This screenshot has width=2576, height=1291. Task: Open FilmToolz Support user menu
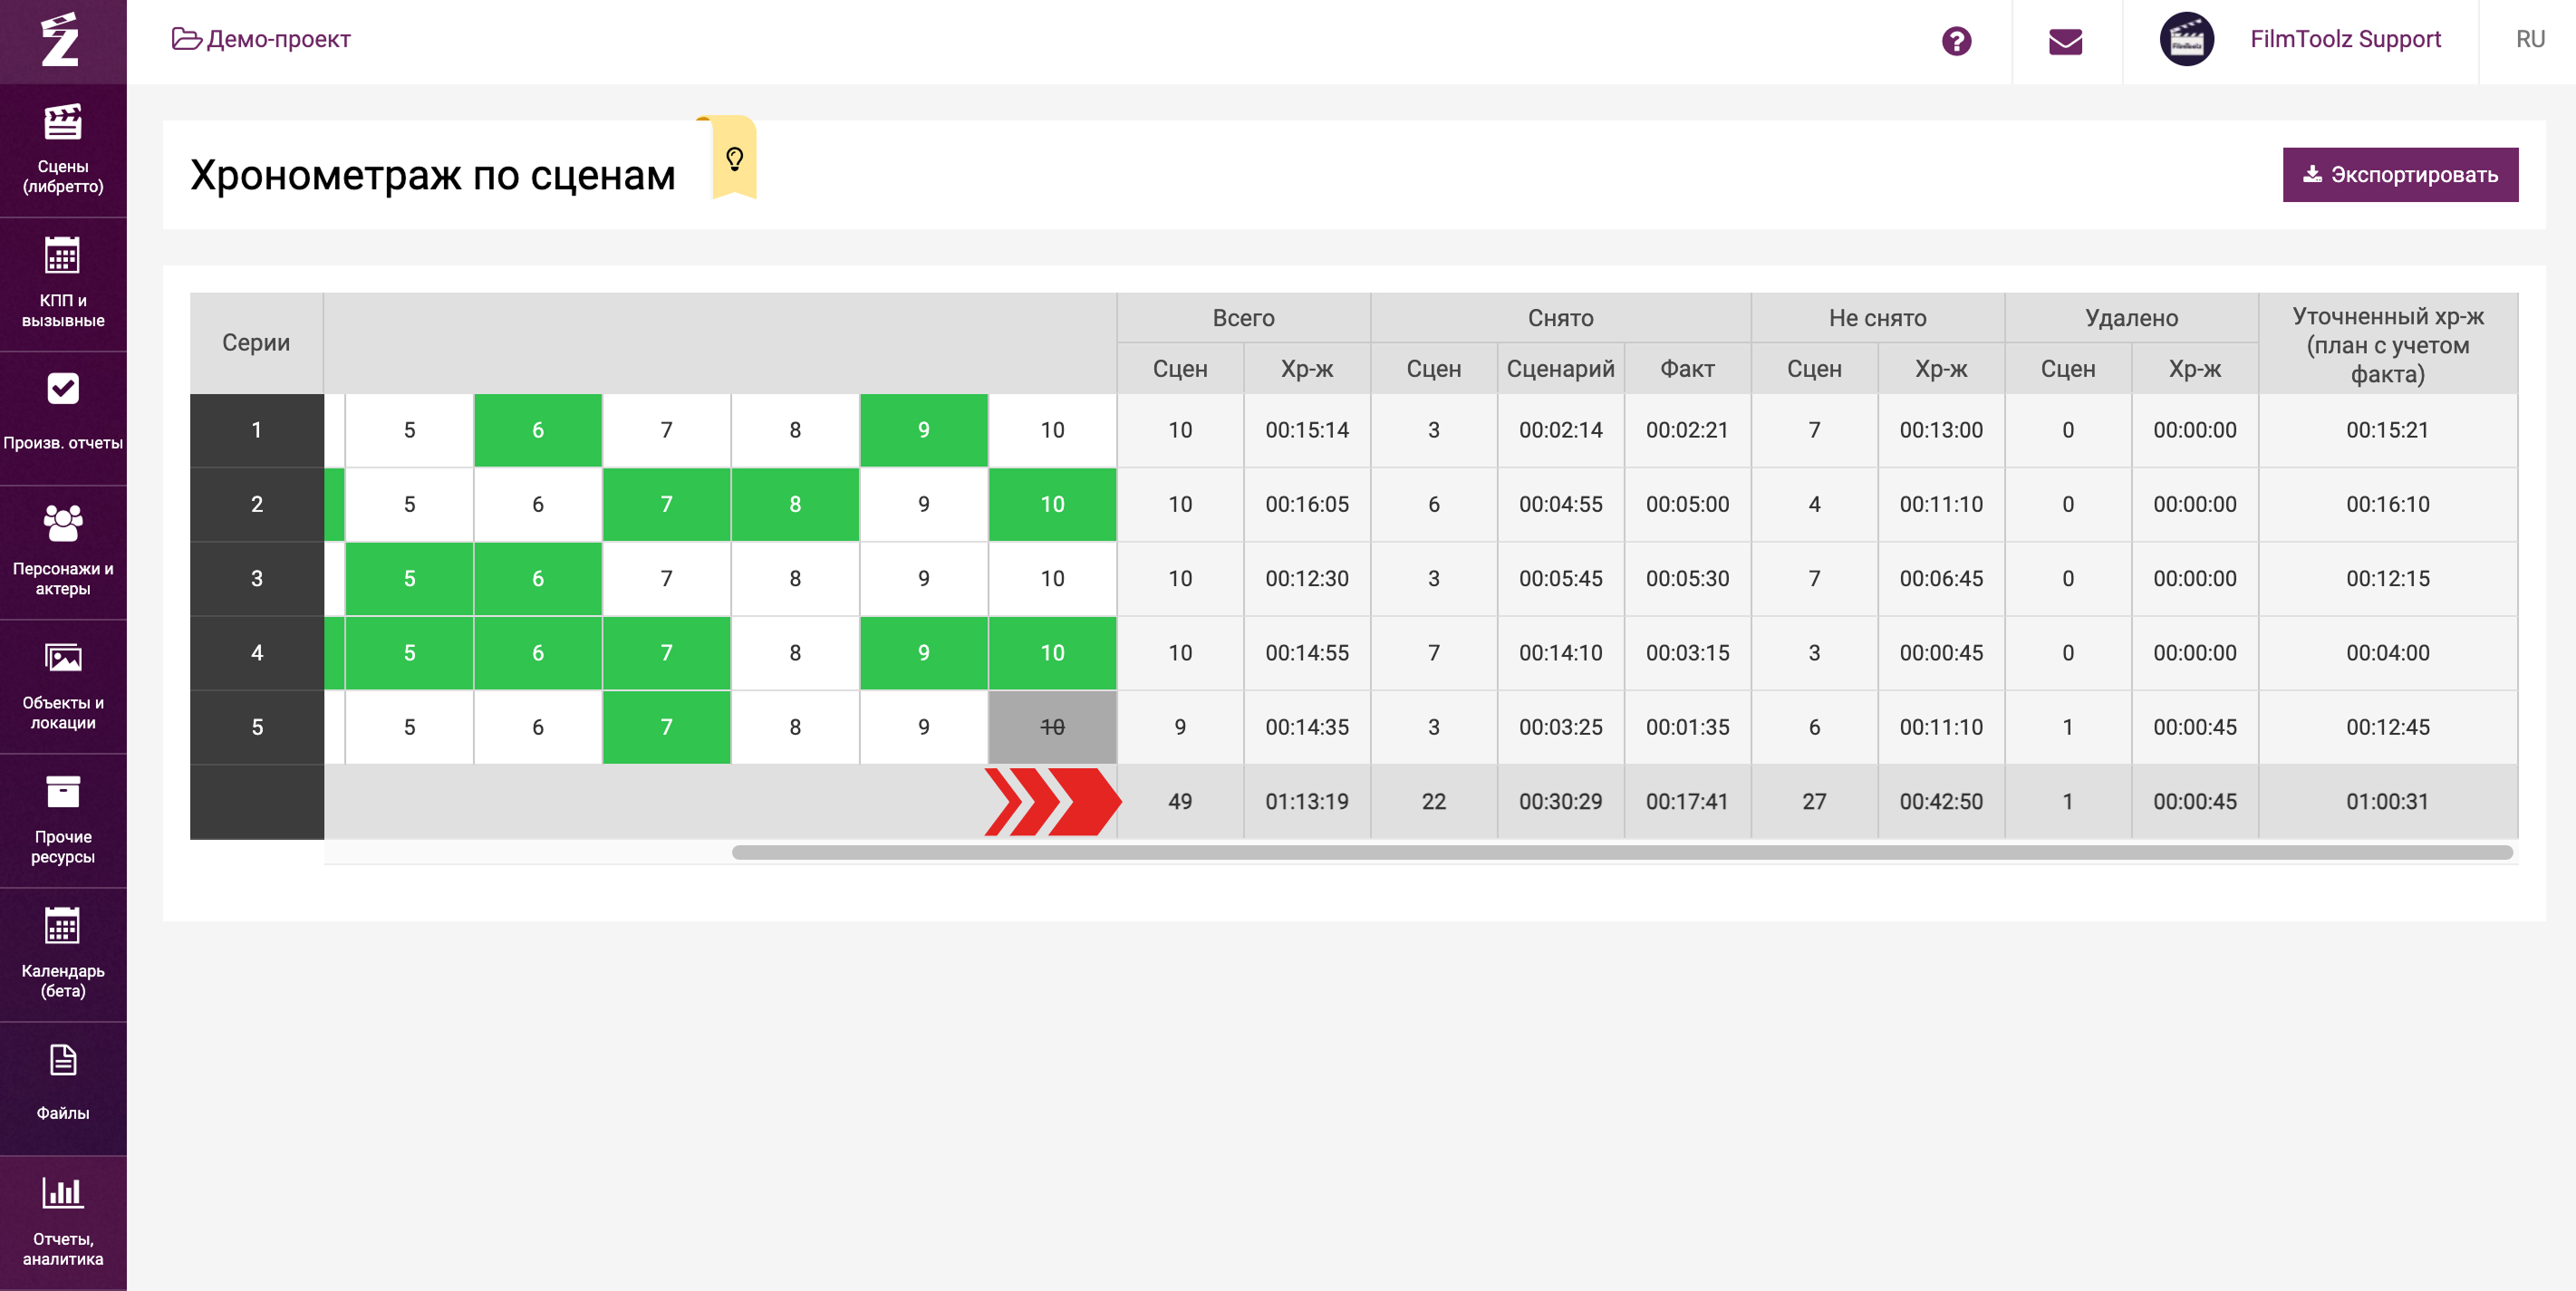(2344, 39)
